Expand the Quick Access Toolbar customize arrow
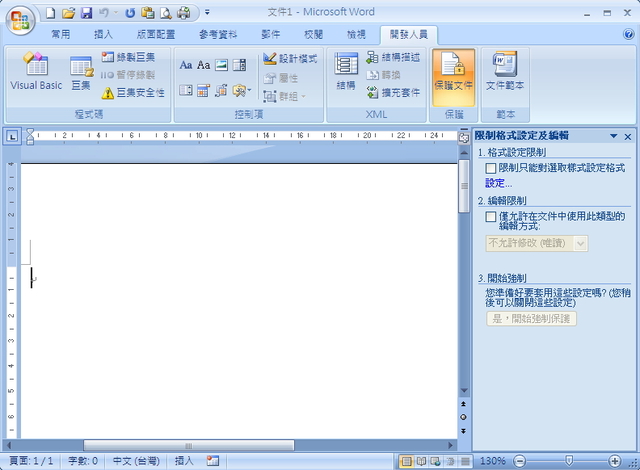The image size is (640, 470). [207, 13]
